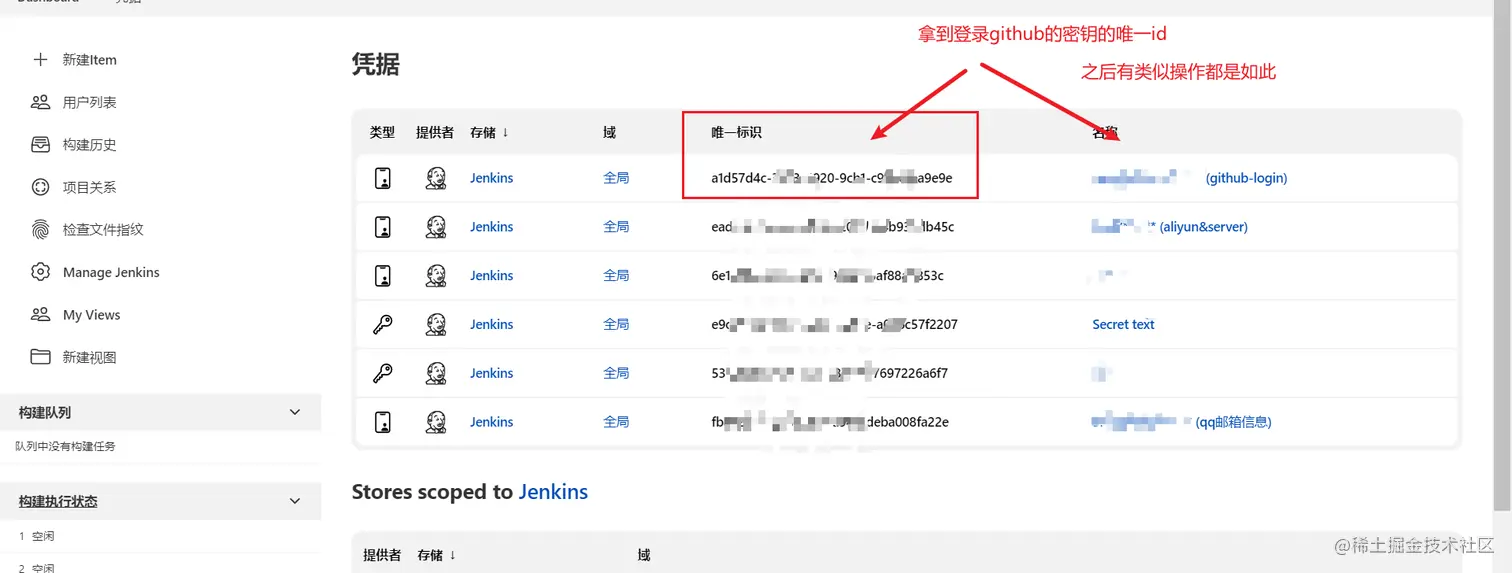Viewport: 1512px width, 573px height.
Task: Collapse the 构建队列 panel chevron
Action: tap(295, 412)
